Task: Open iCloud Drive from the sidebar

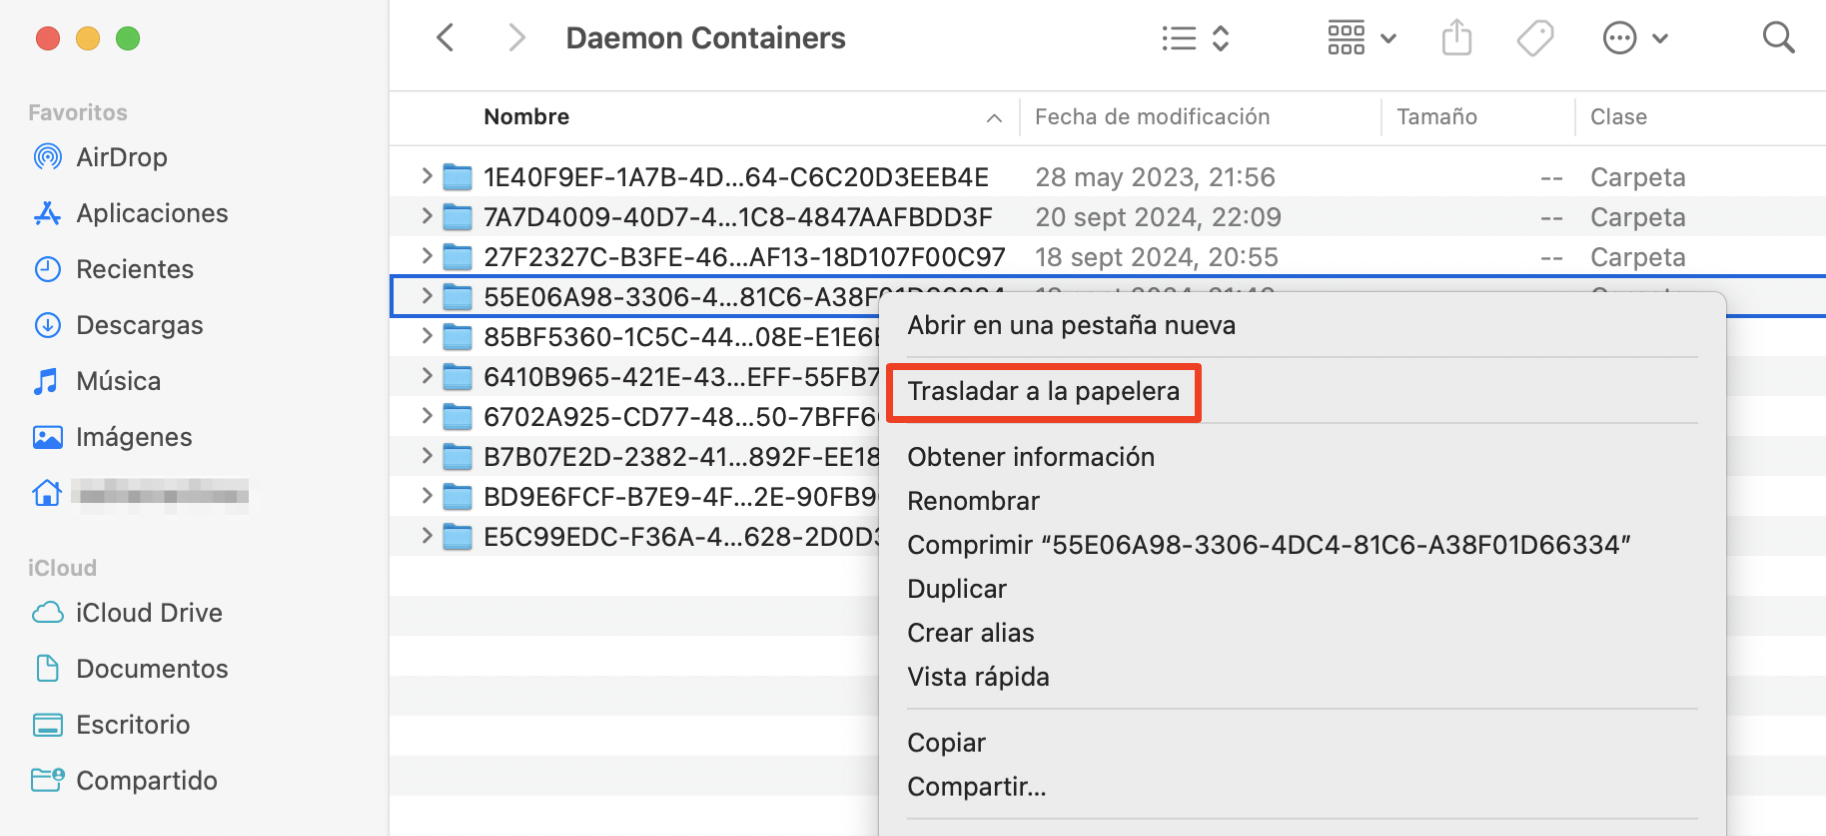Action: [148, 613]
